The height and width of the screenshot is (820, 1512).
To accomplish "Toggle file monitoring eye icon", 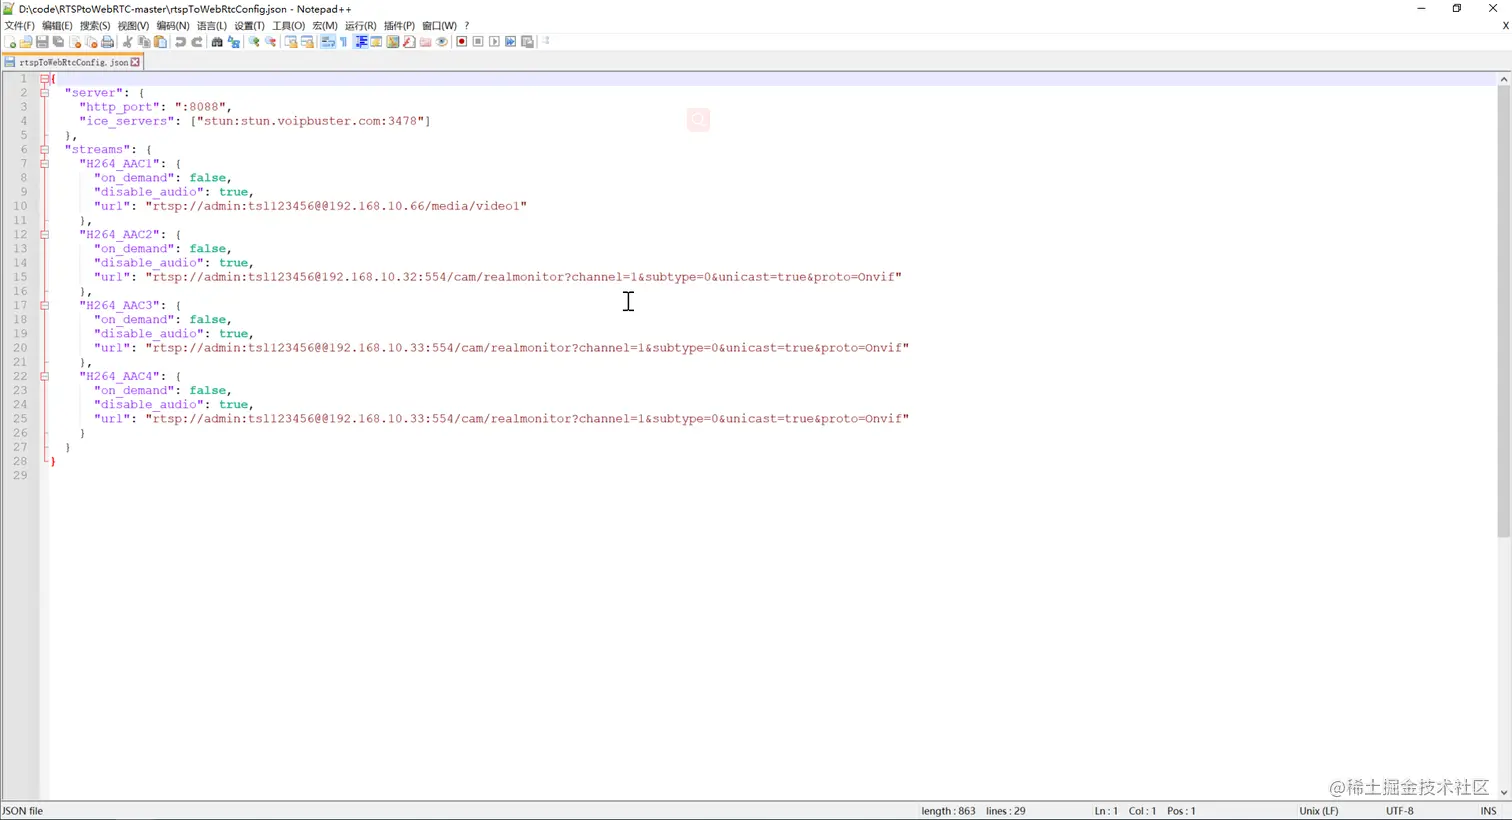I will [441, 42].
